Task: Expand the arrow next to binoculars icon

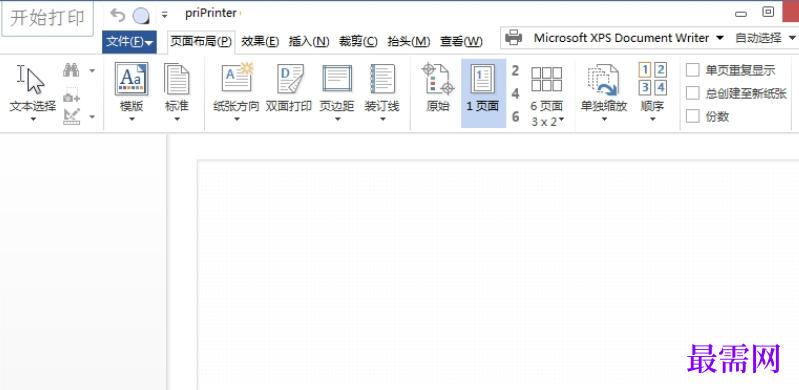Action: pyautogui.click(x=92, y=70)
